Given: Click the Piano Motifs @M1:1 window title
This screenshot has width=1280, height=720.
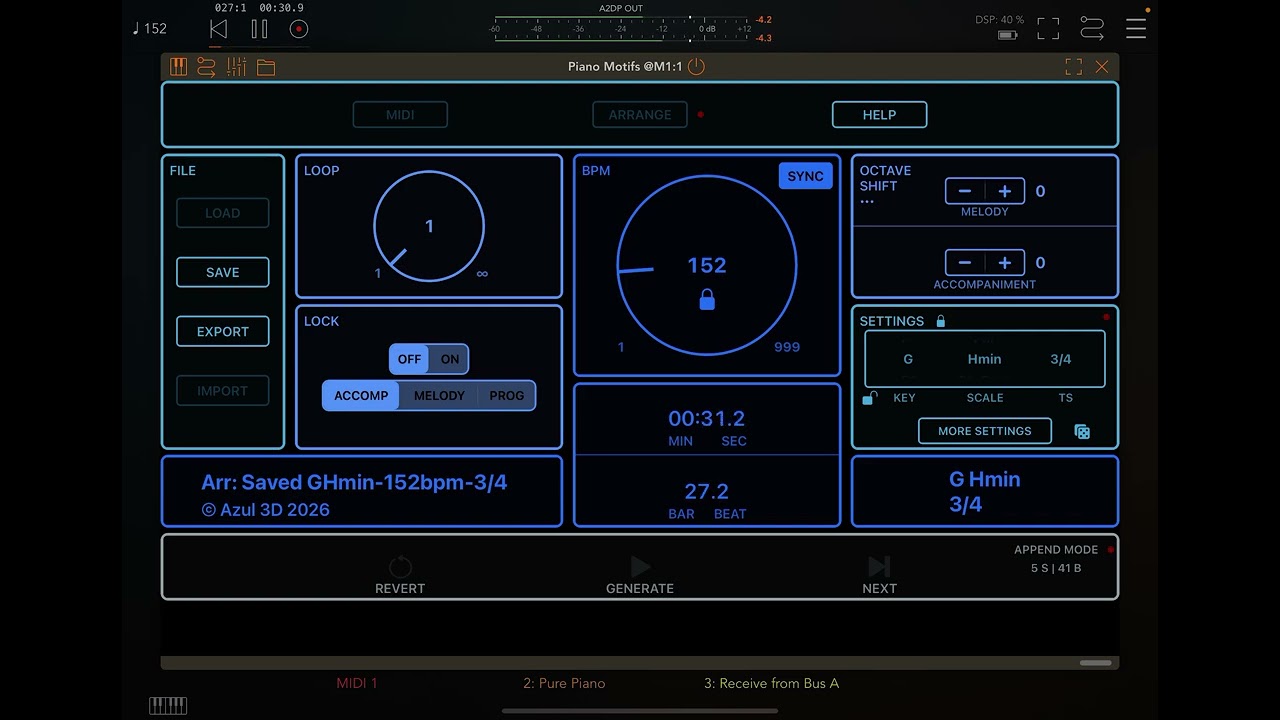Looking at the screenshot, I should 625,67.
